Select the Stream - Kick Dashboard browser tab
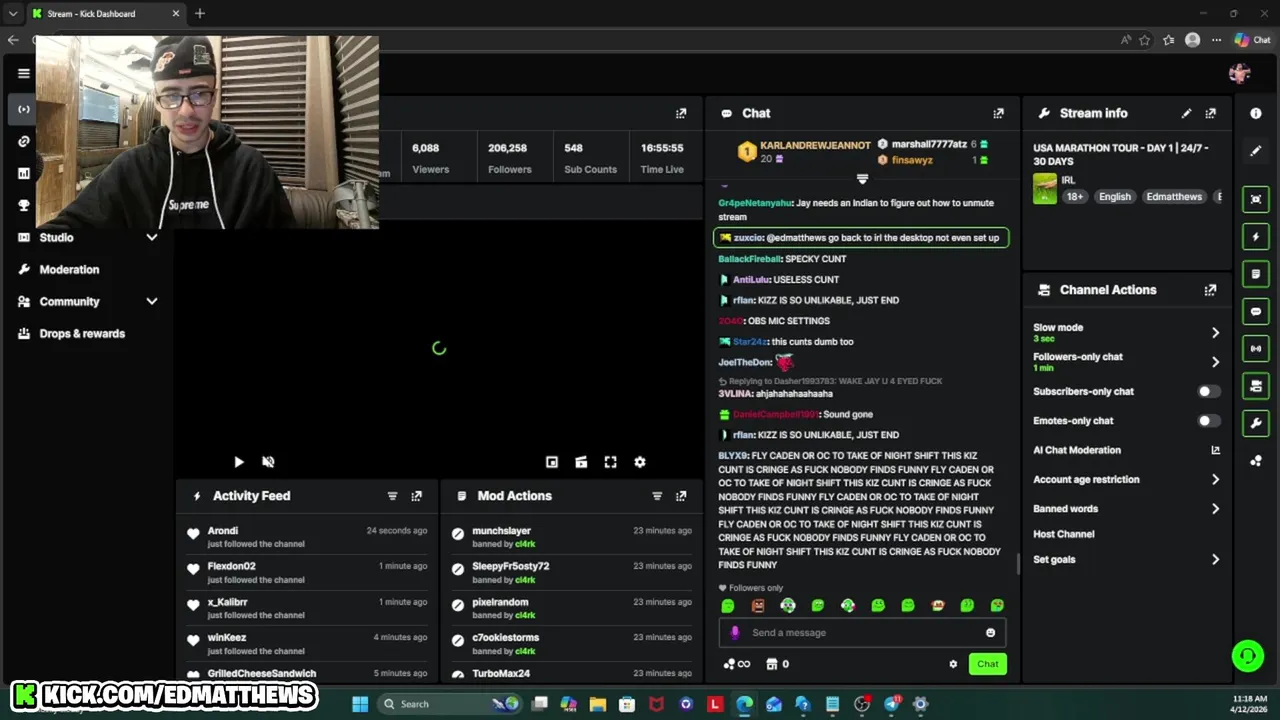 point(105,14)
